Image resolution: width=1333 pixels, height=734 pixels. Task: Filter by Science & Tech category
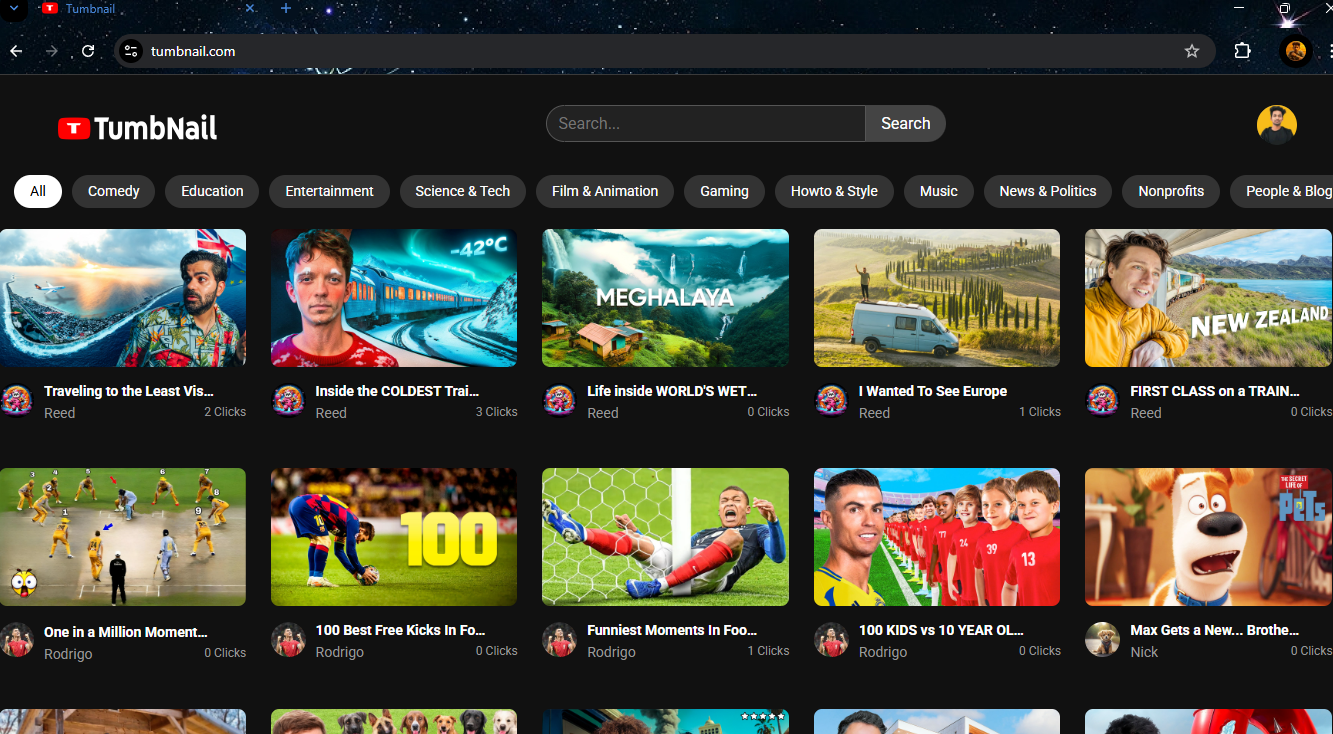point(463,191)
